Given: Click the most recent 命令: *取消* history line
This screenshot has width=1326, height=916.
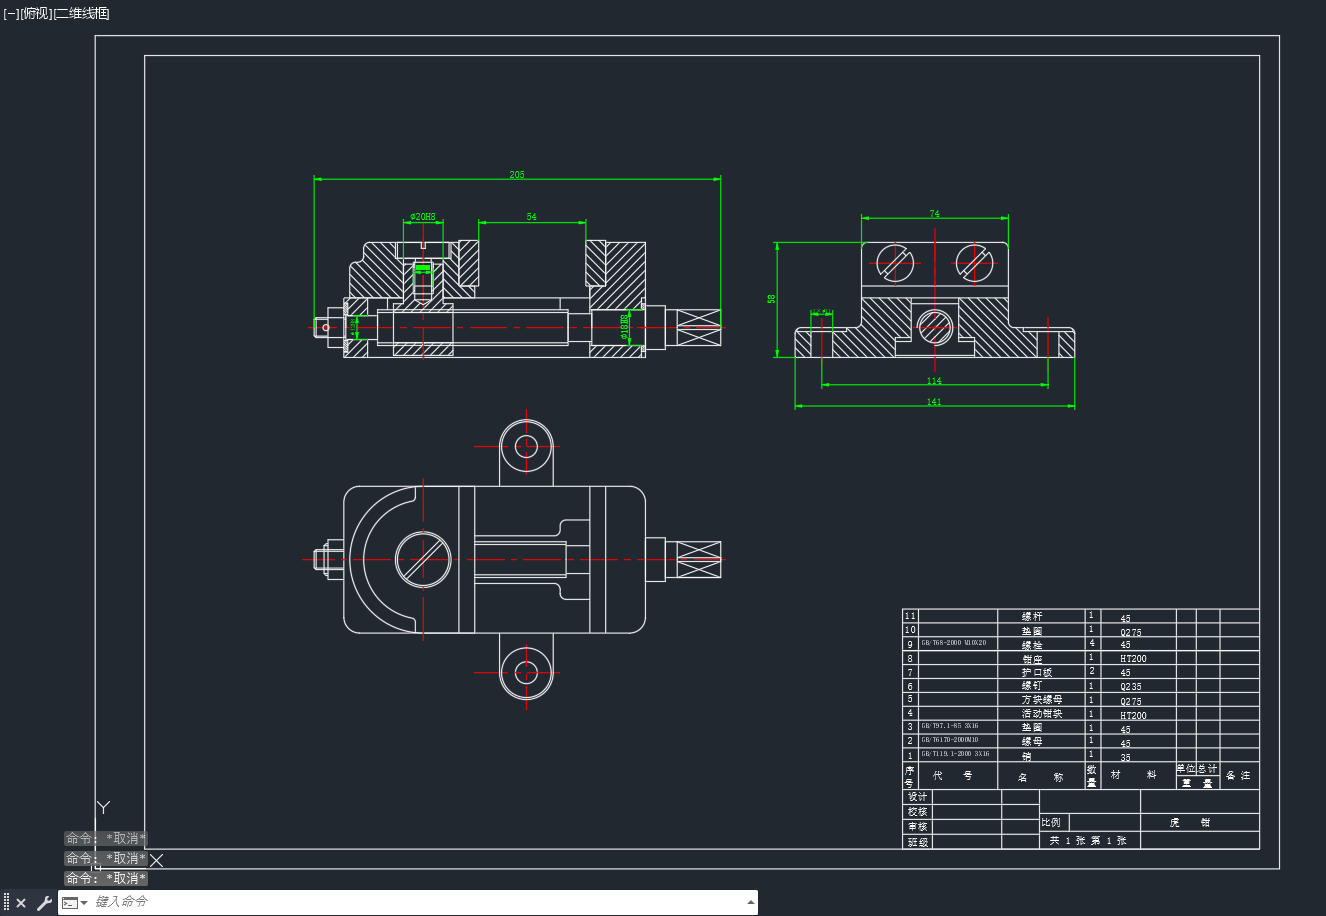Looking at the screenshot, I should pyautogui.click(x=106, y=878).
